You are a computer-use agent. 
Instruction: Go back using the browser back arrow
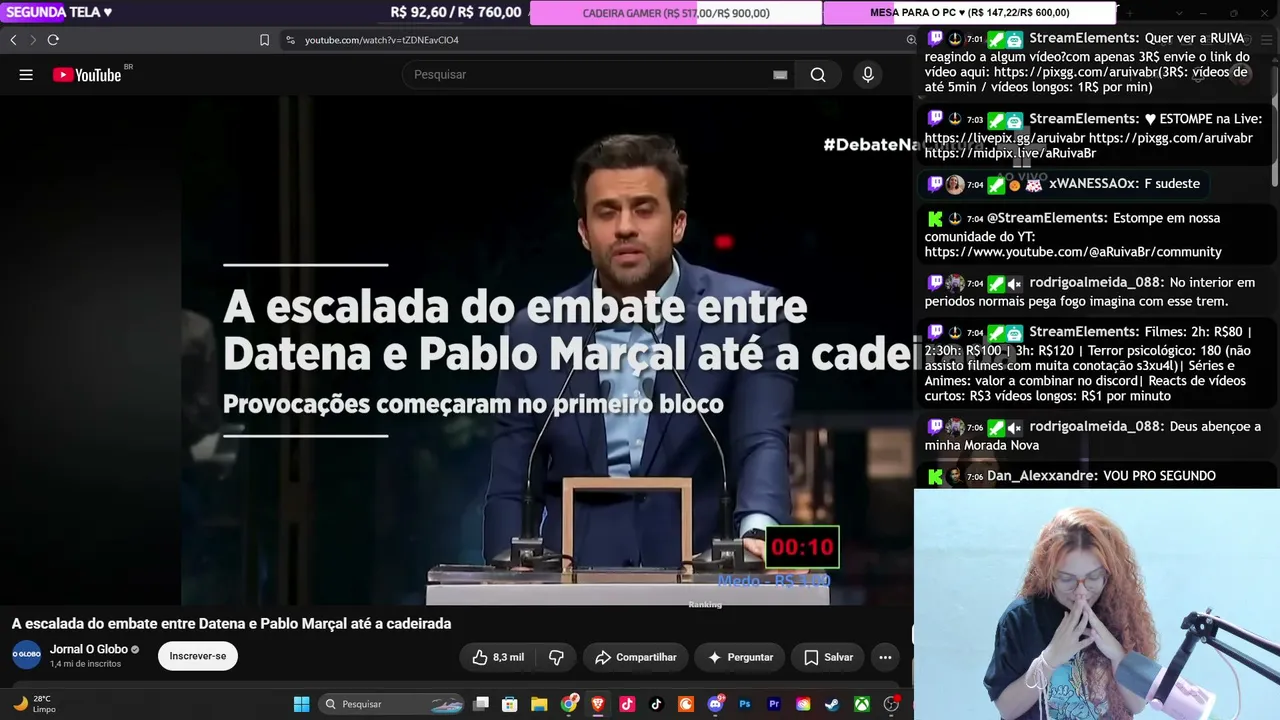13,40
